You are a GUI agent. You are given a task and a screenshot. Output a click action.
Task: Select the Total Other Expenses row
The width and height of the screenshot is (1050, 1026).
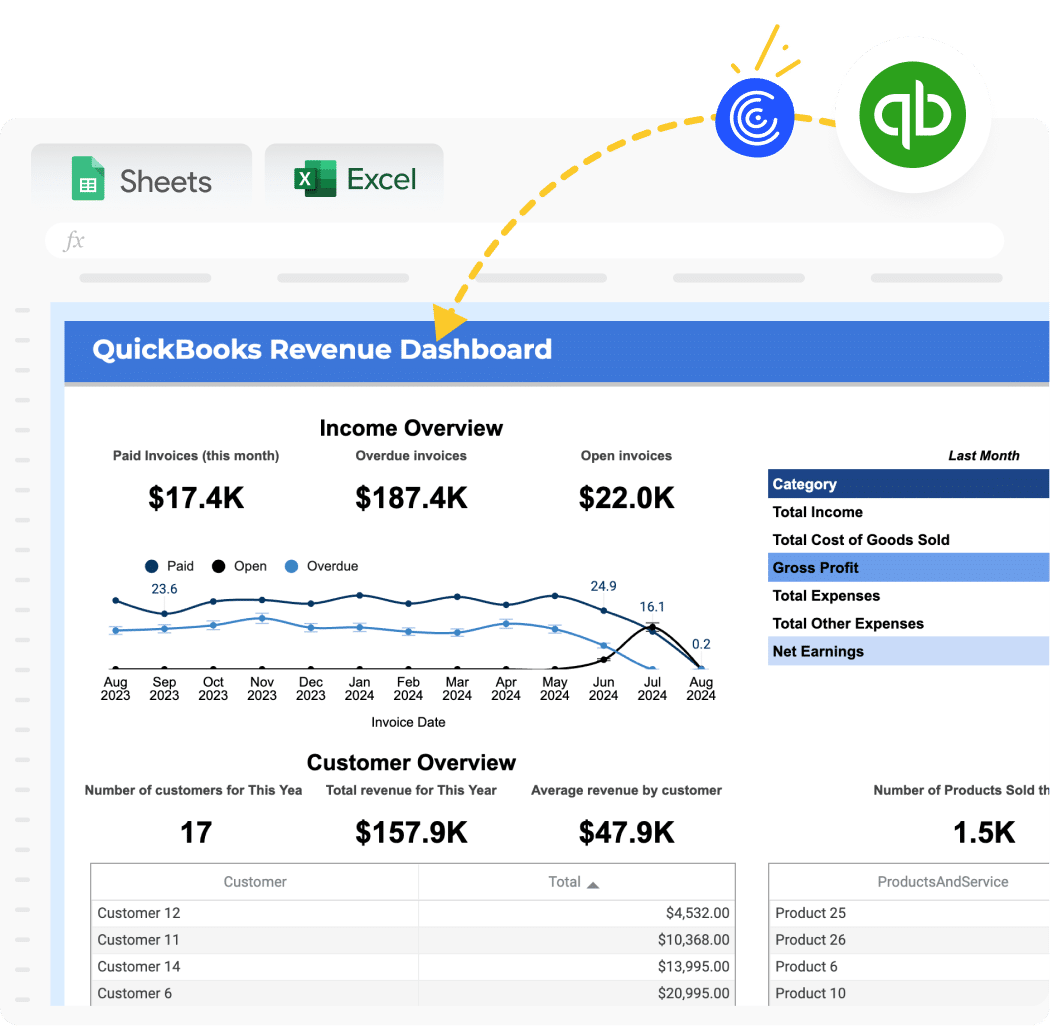pyautogui.click(x=909, y=624)
